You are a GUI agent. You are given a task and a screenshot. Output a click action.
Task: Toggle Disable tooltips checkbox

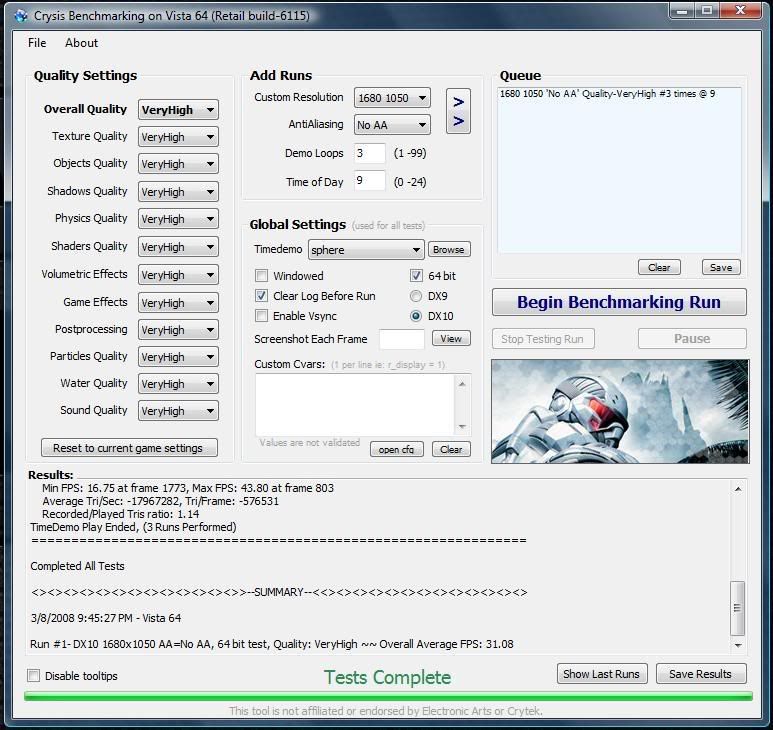34,675
